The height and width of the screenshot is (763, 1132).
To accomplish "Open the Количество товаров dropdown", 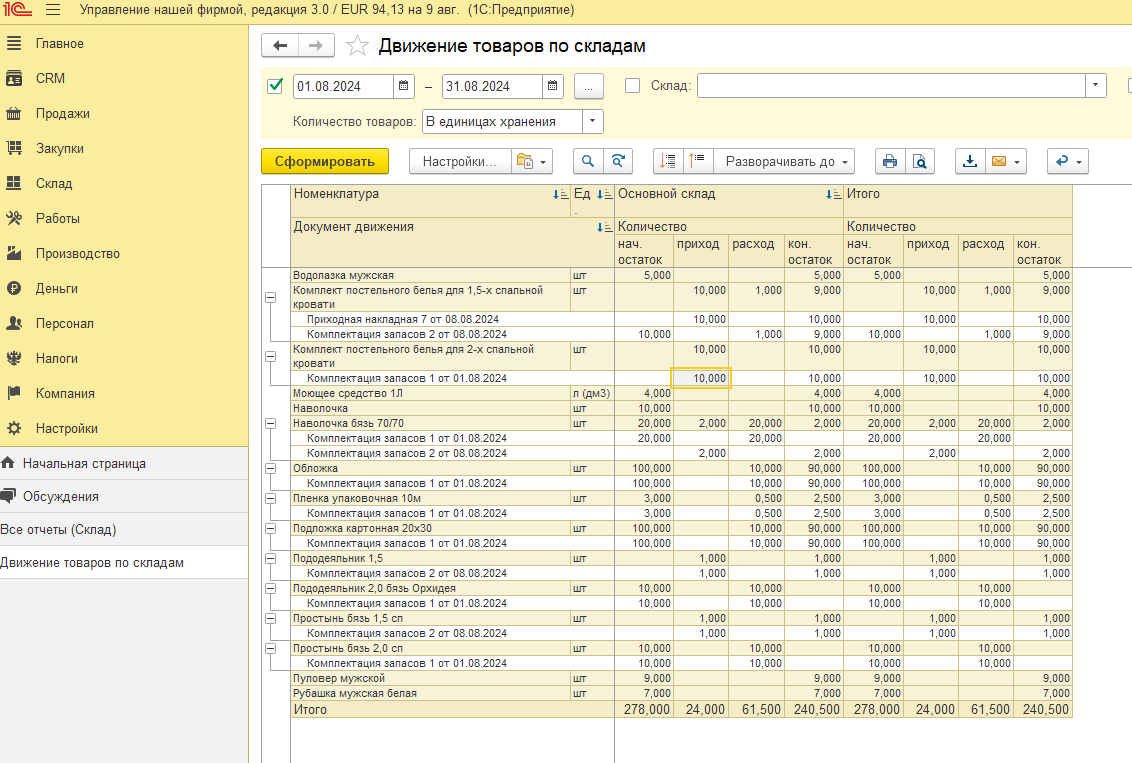I will click(x=592, y=121).
